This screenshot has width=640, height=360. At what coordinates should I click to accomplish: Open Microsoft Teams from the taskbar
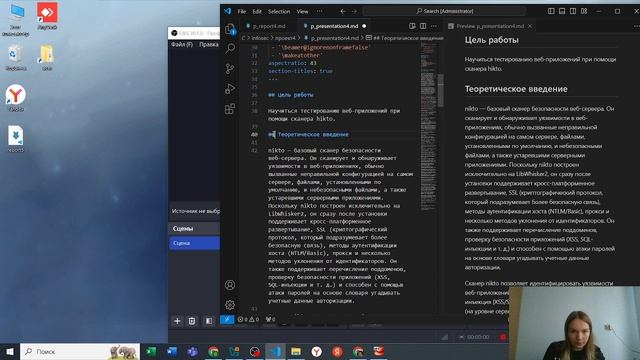(193, 351)
